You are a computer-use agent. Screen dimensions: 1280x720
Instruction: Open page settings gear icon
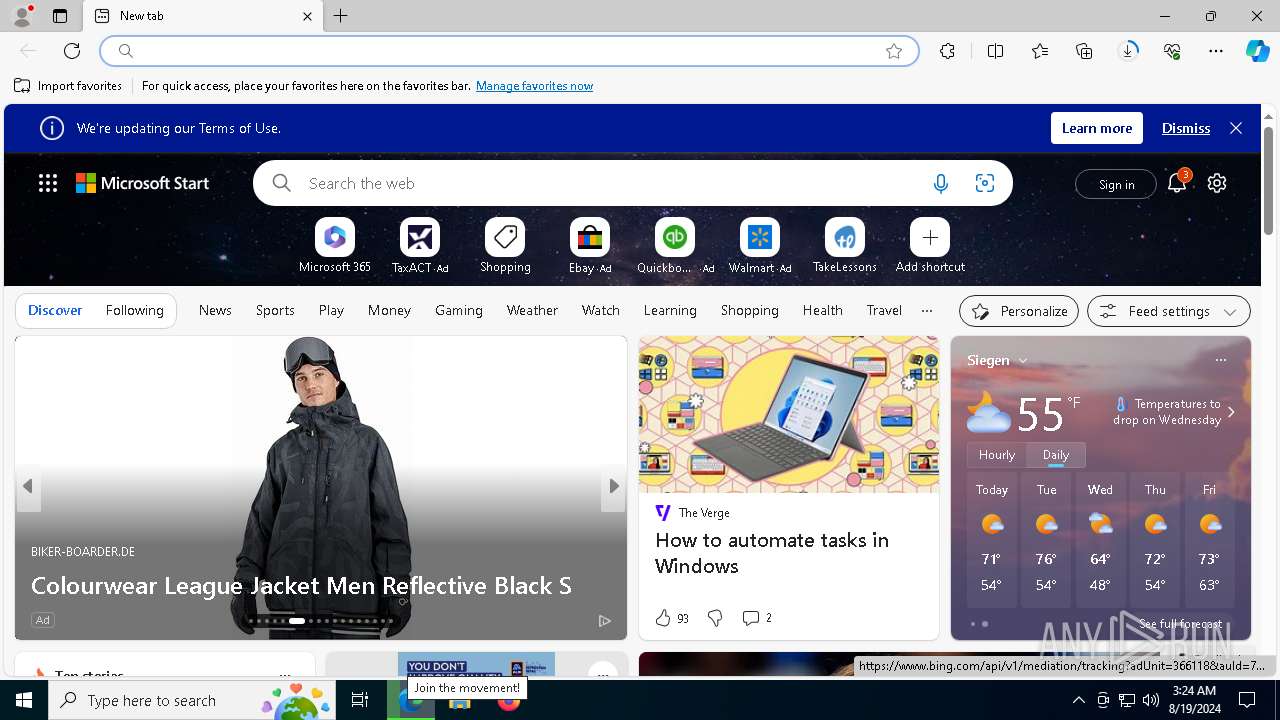[1217, 183]
